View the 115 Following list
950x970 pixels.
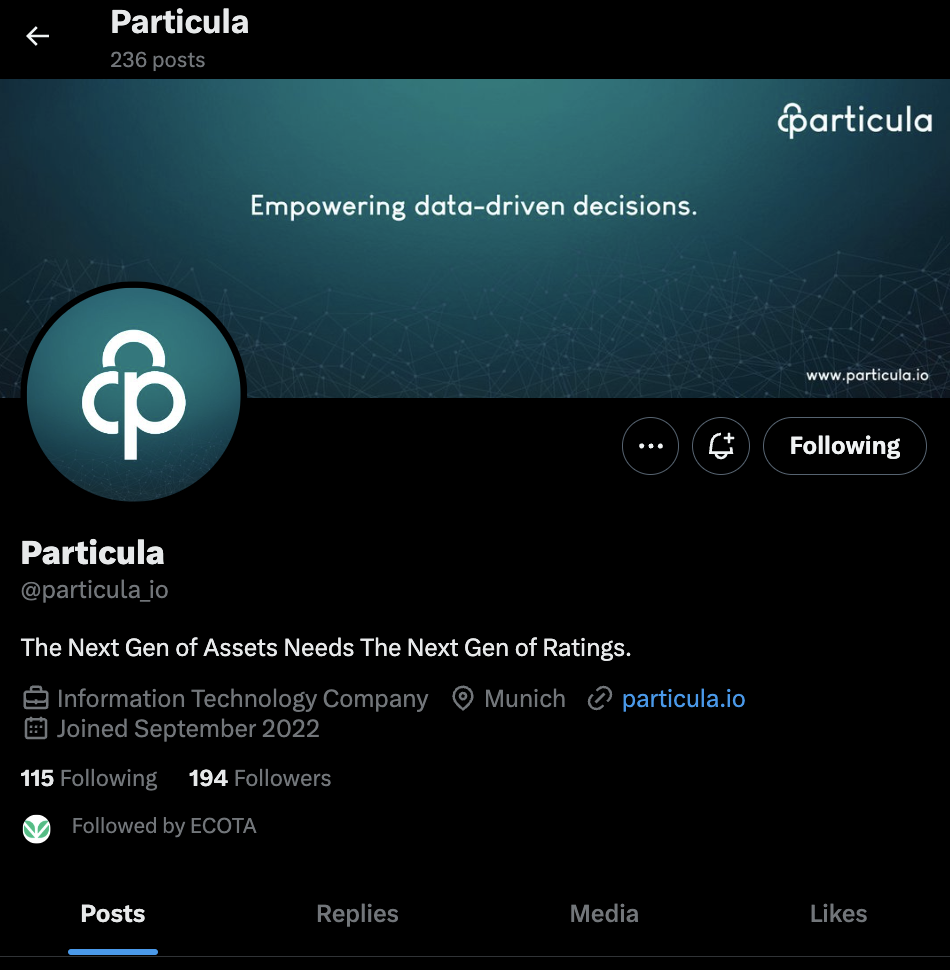pyautogui.click(x=89, y=778)
